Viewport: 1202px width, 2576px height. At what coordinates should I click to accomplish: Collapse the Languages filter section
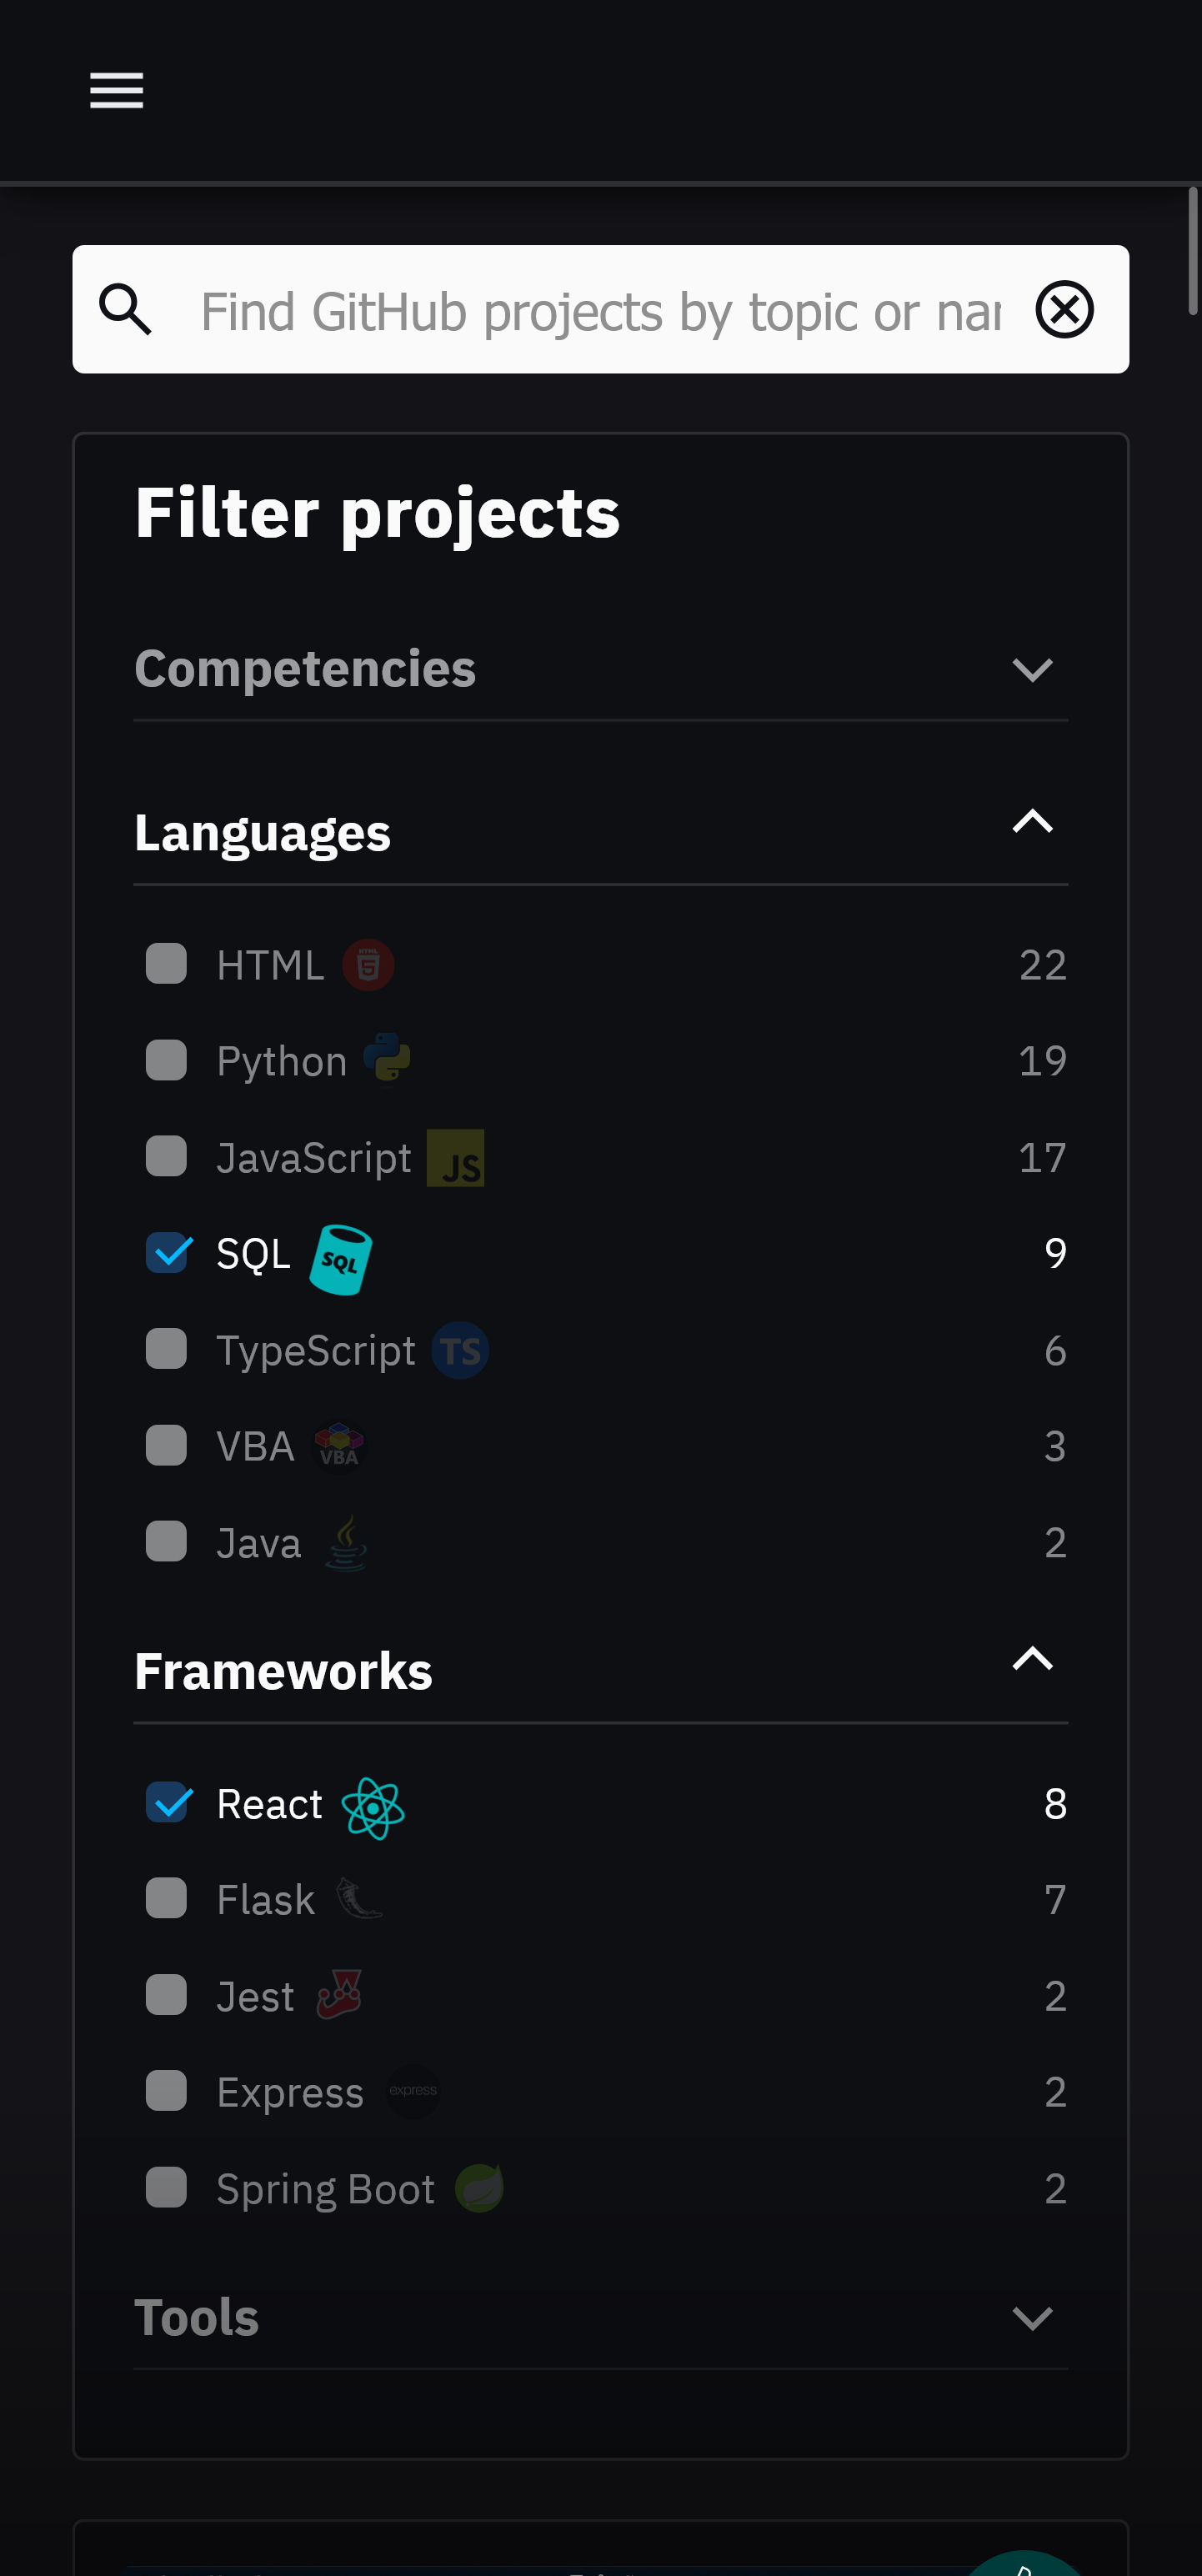[1032, 822]
